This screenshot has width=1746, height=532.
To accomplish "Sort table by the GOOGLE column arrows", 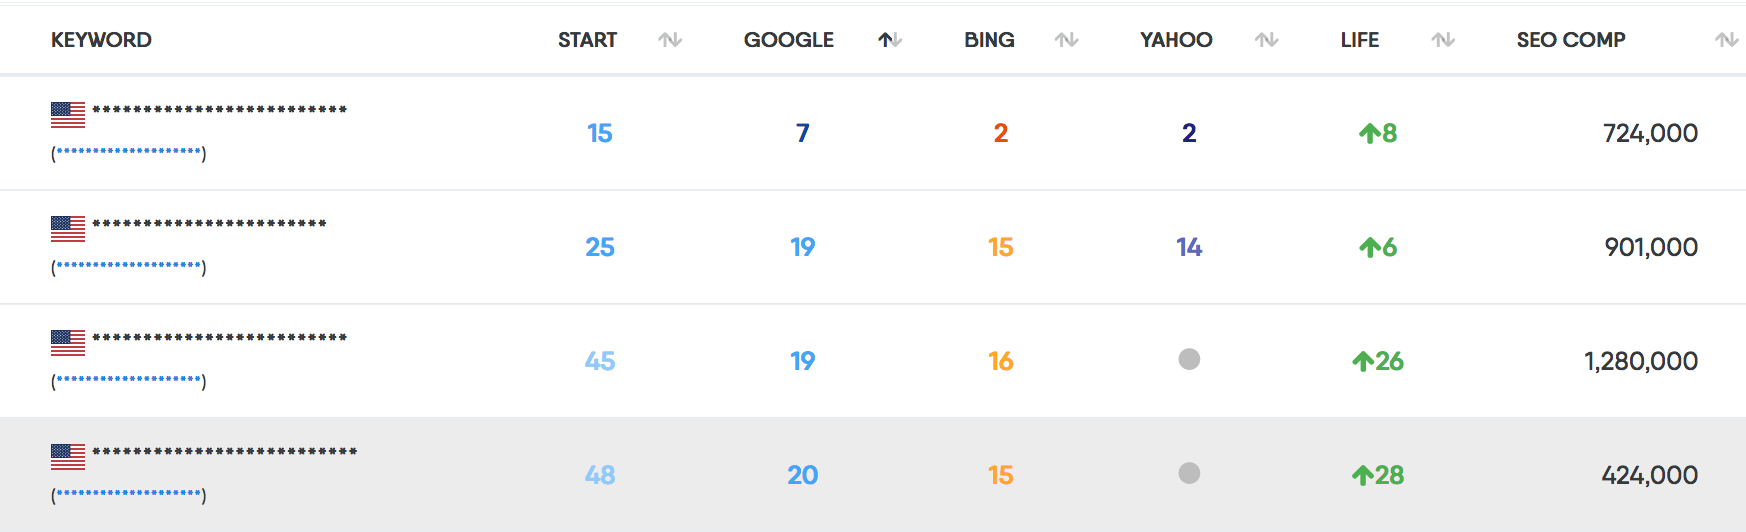I will point(890,40).
